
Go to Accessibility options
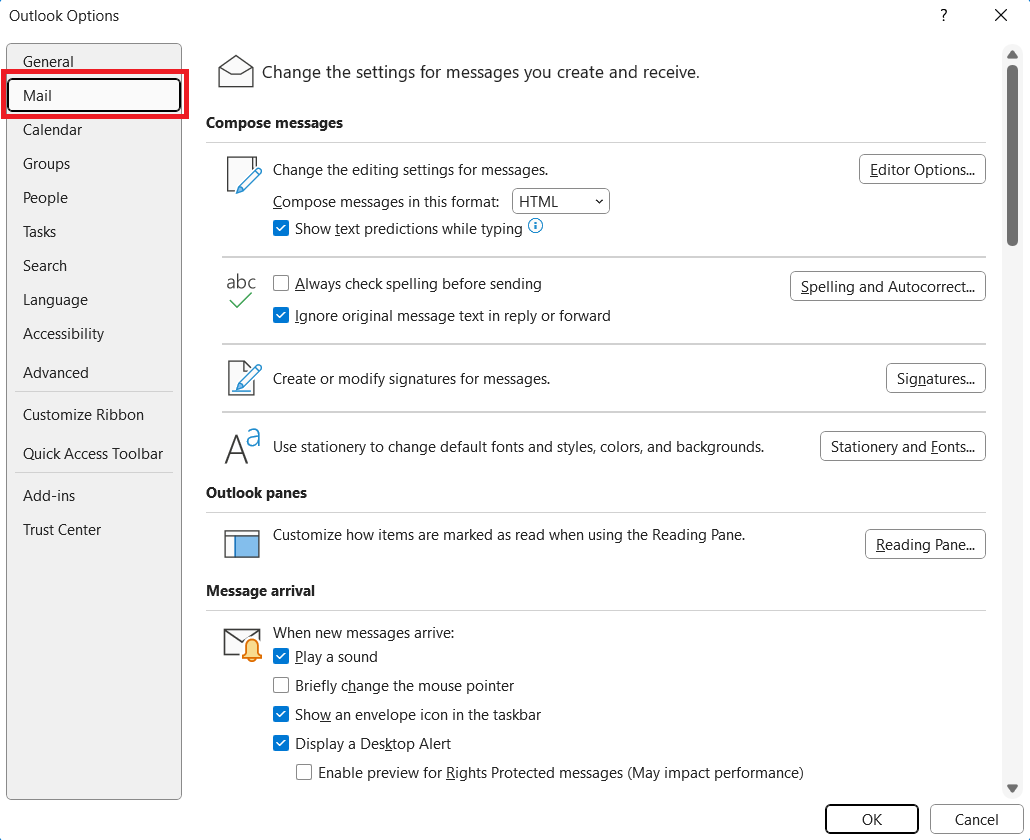[94, 334]
